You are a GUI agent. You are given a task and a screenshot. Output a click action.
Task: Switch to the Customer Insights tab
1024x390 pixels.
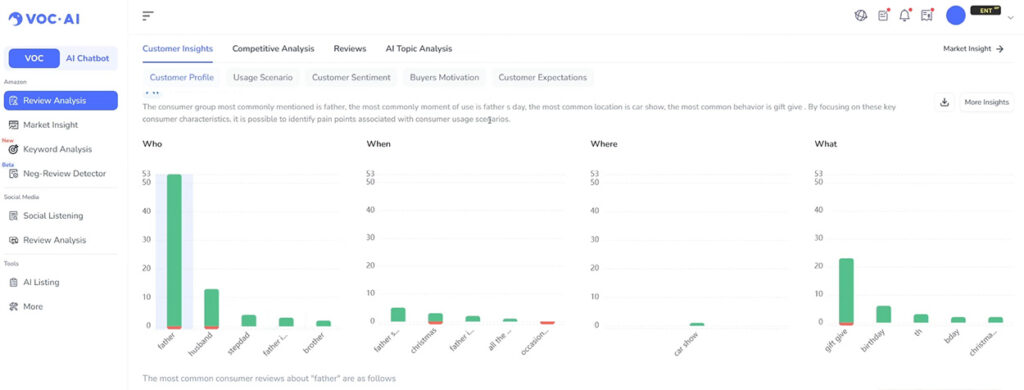(x=178, y=49)
